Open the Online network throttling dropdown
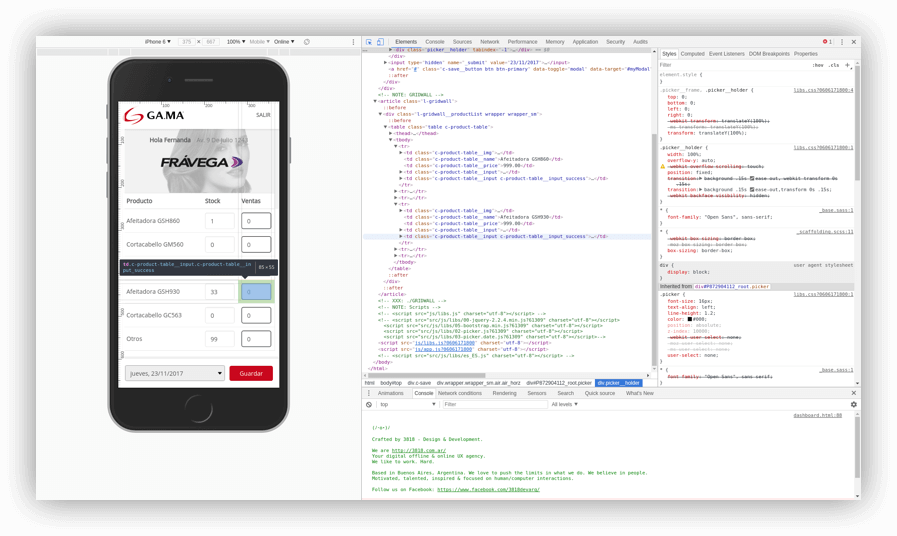This screenshot has width=897, height=536. (285, 42)
